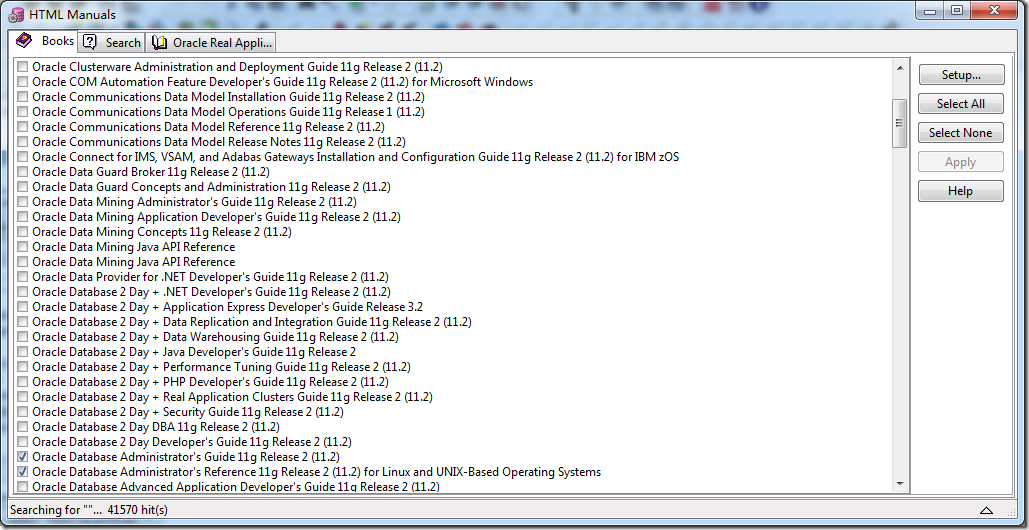Check 2 Day + Data Replication and Integration
Image resolution: width=1029 pixels, height=530 pixels.
[x=23, y=322]
